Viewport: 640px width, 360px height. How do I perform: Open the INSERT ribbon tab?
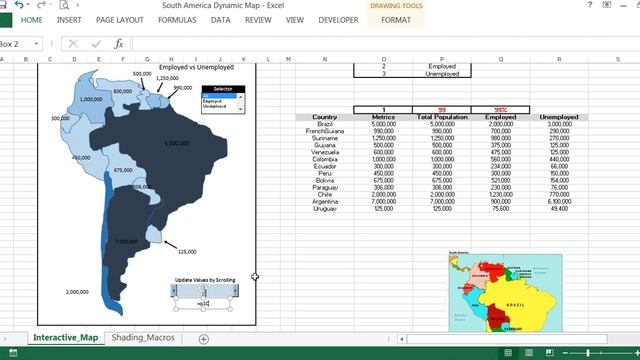(x=69, y=20)
